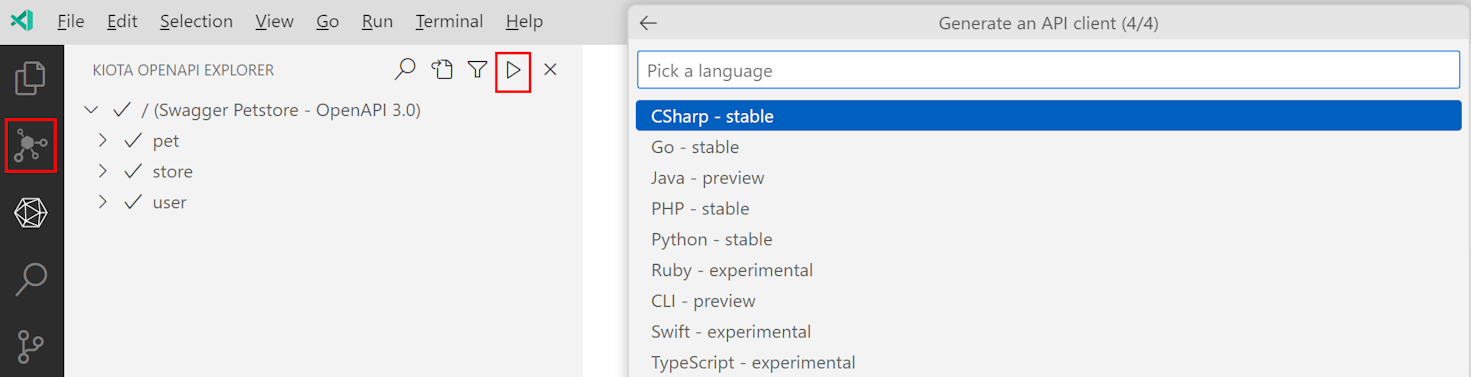Expand the pet tree node

pyautogui.click(x=102, y=141)
